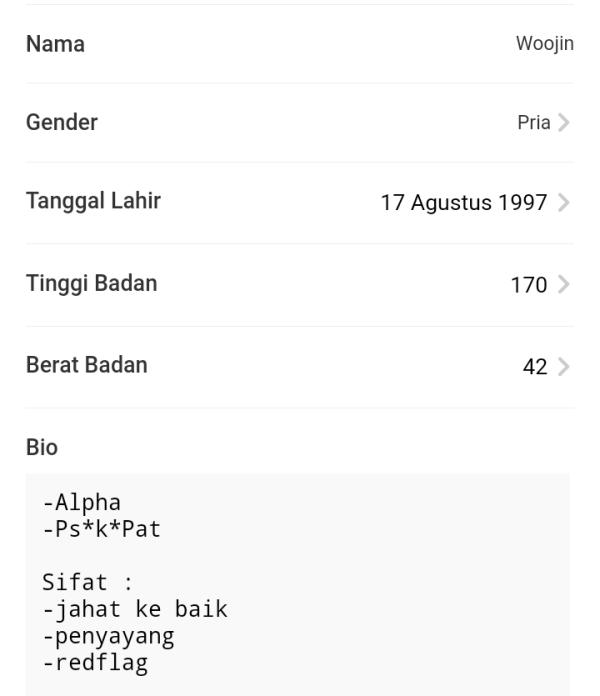Open the birth date value 17 Agustus 1997
The image size is (600, 696).
pos(464,203)
